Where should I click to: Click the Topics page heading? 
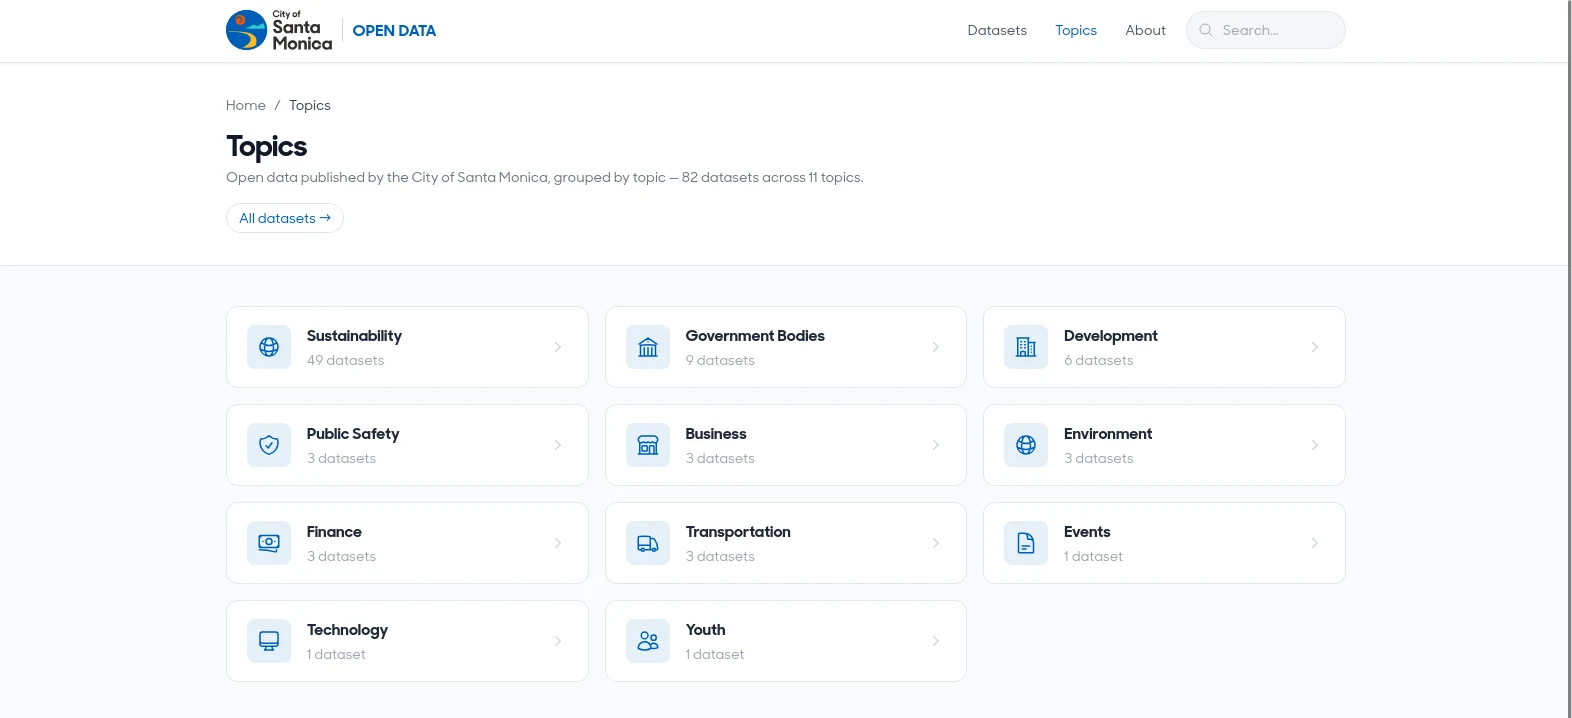click(x=267, y=147)
